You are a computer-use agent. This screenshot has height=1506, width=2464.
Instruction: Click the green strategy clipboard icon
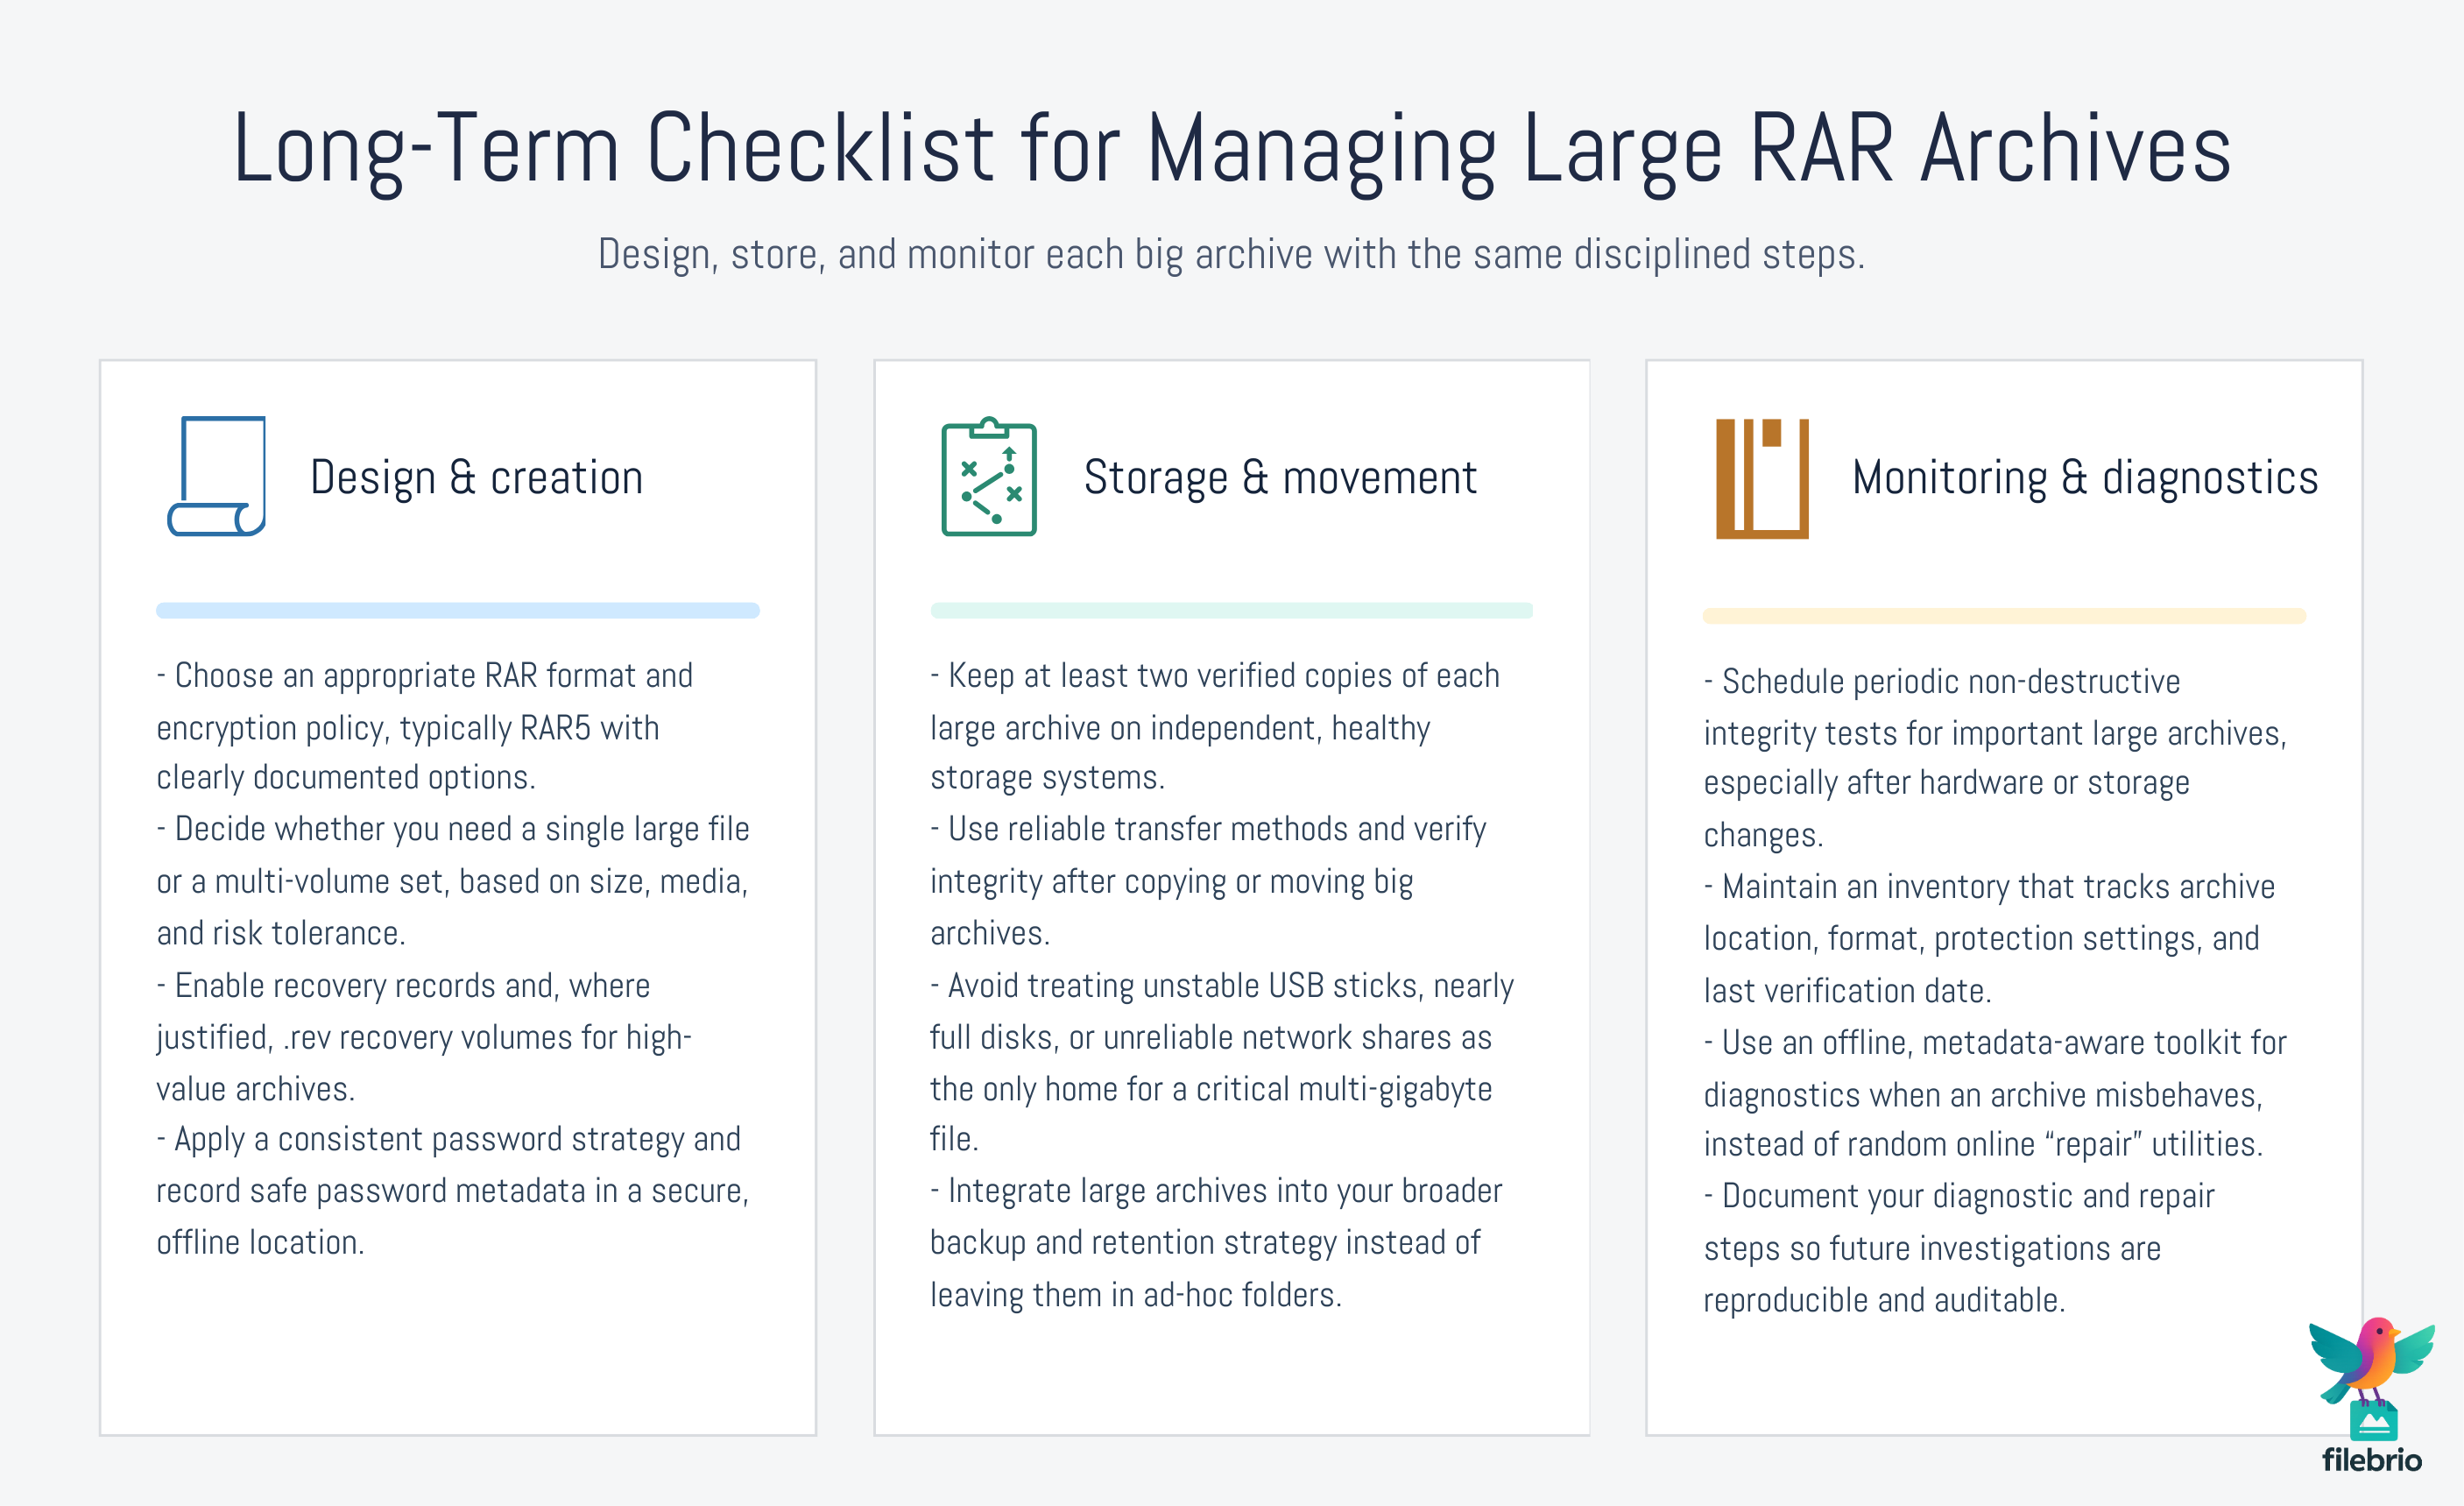coord(990,480)
